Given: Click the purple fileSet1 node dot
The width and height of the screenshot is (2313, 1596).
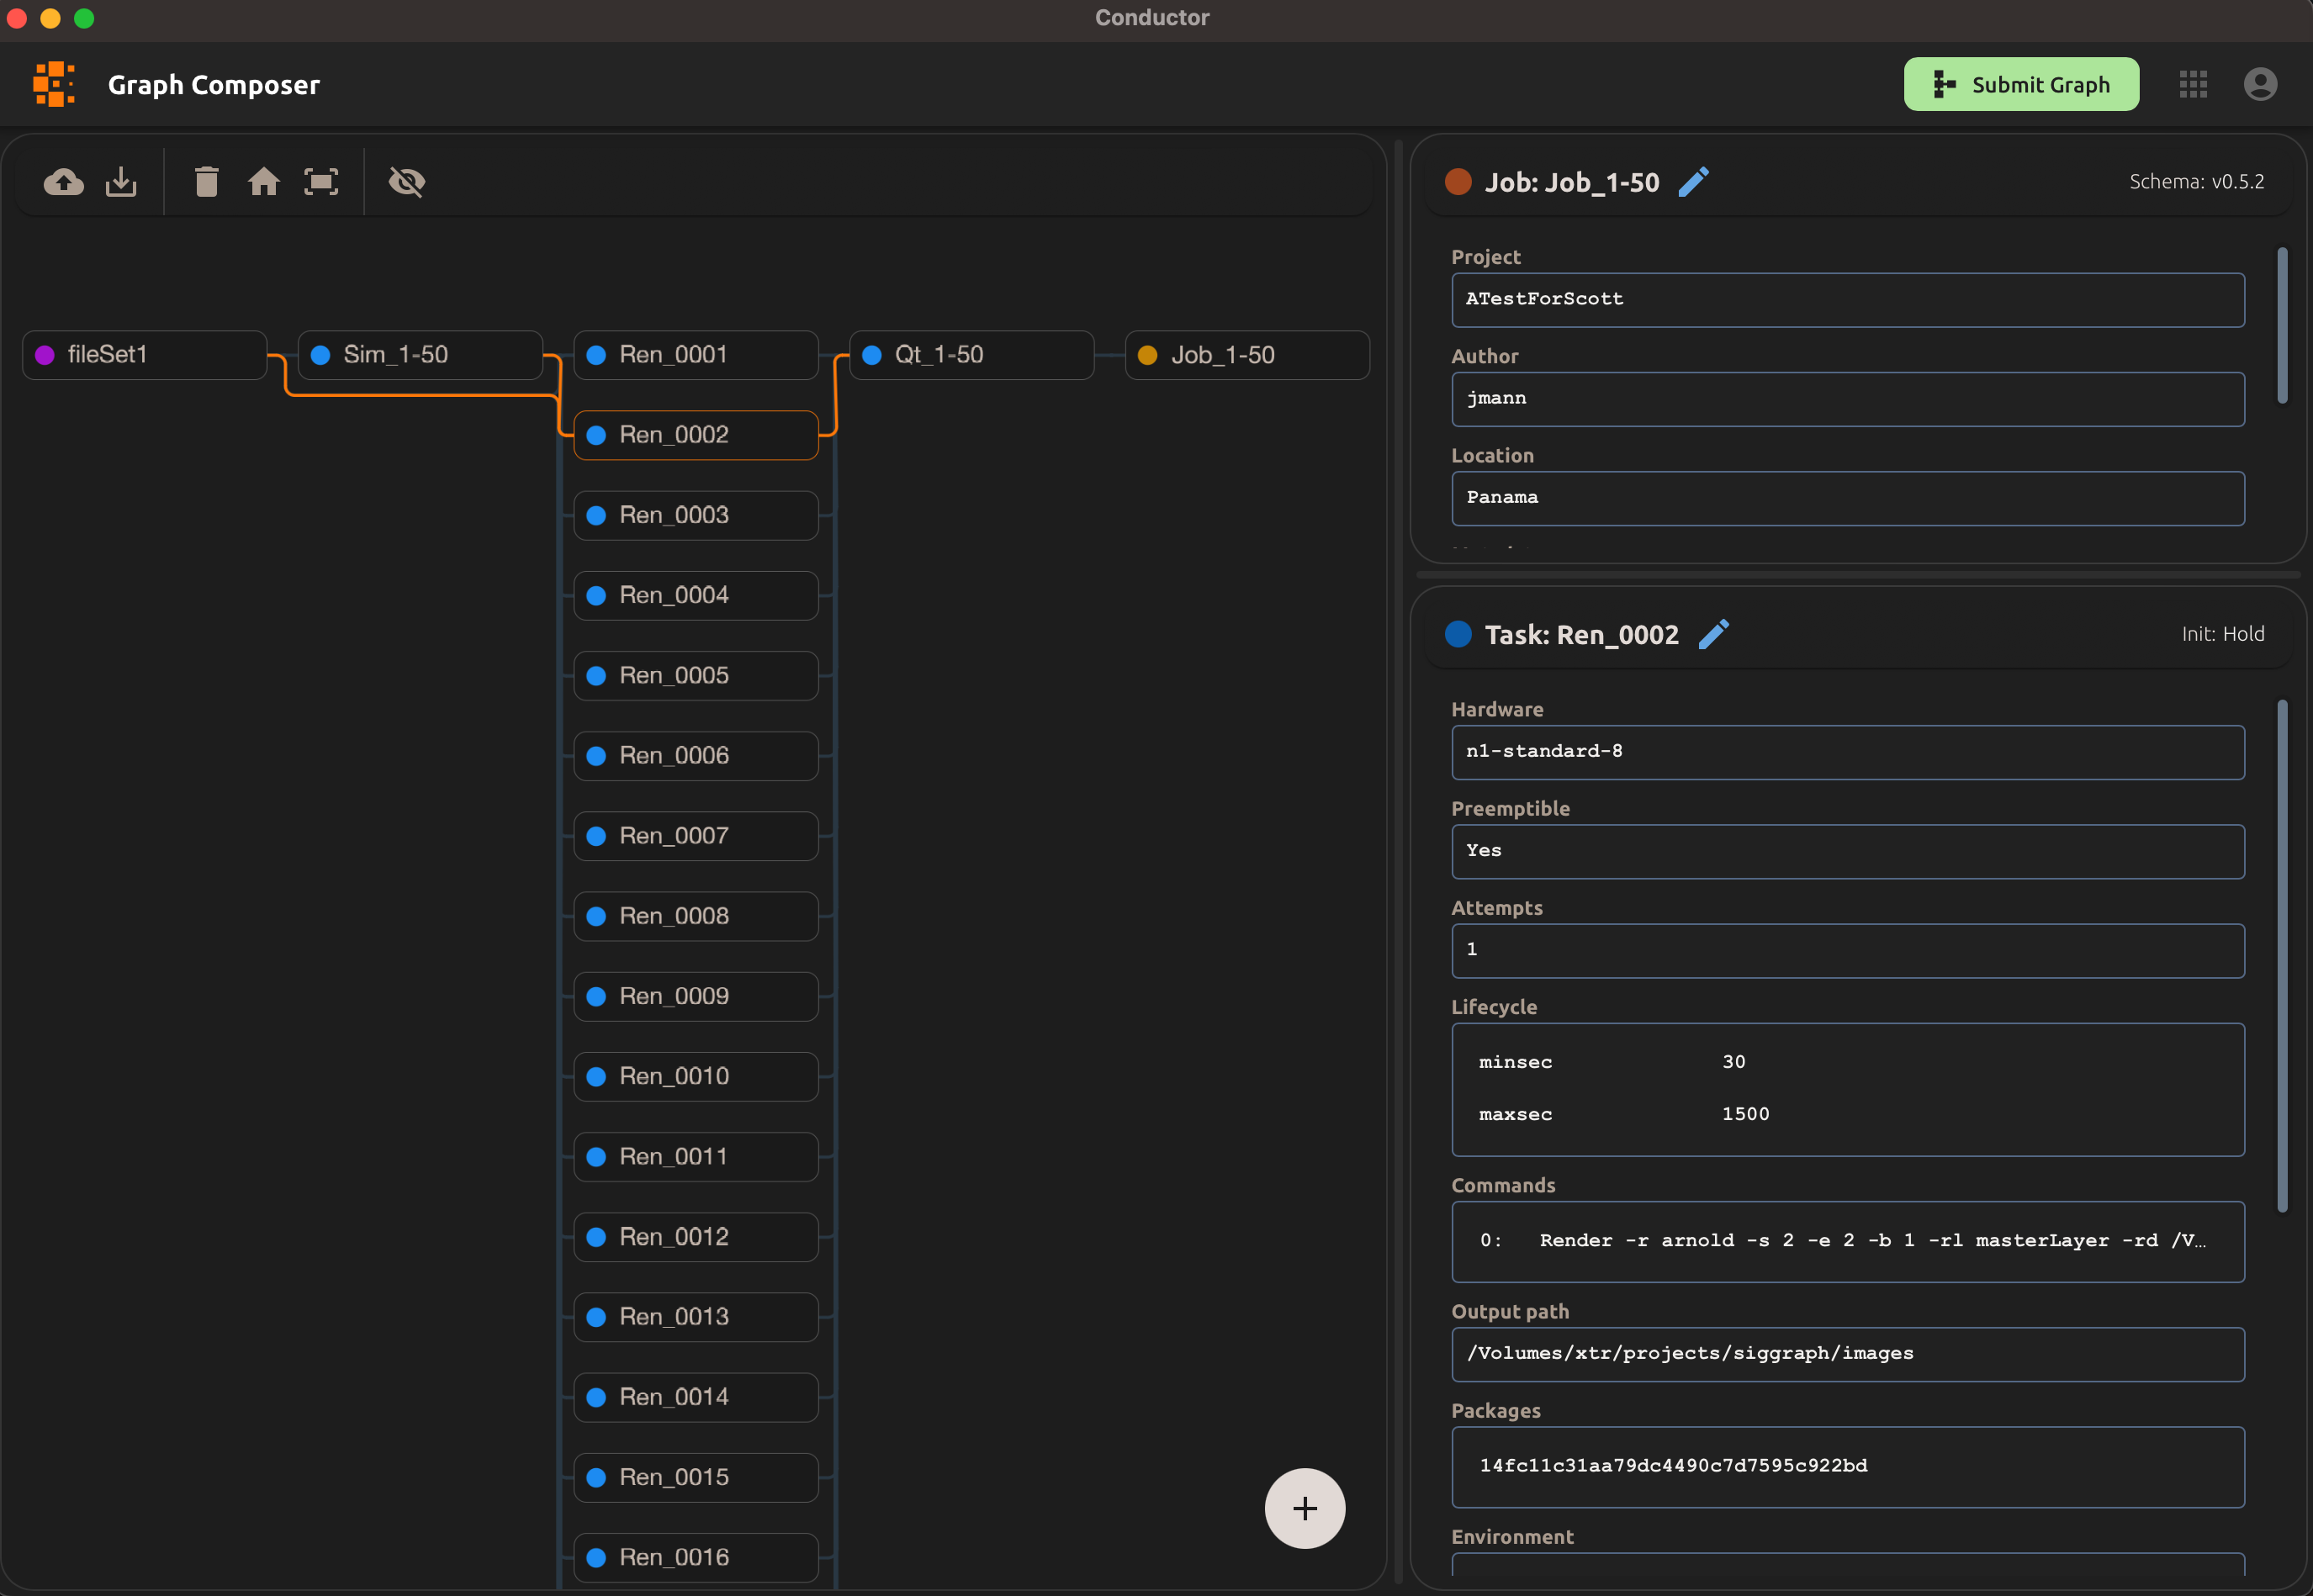Looking at the screenshot, I should (x=45, y=355).
